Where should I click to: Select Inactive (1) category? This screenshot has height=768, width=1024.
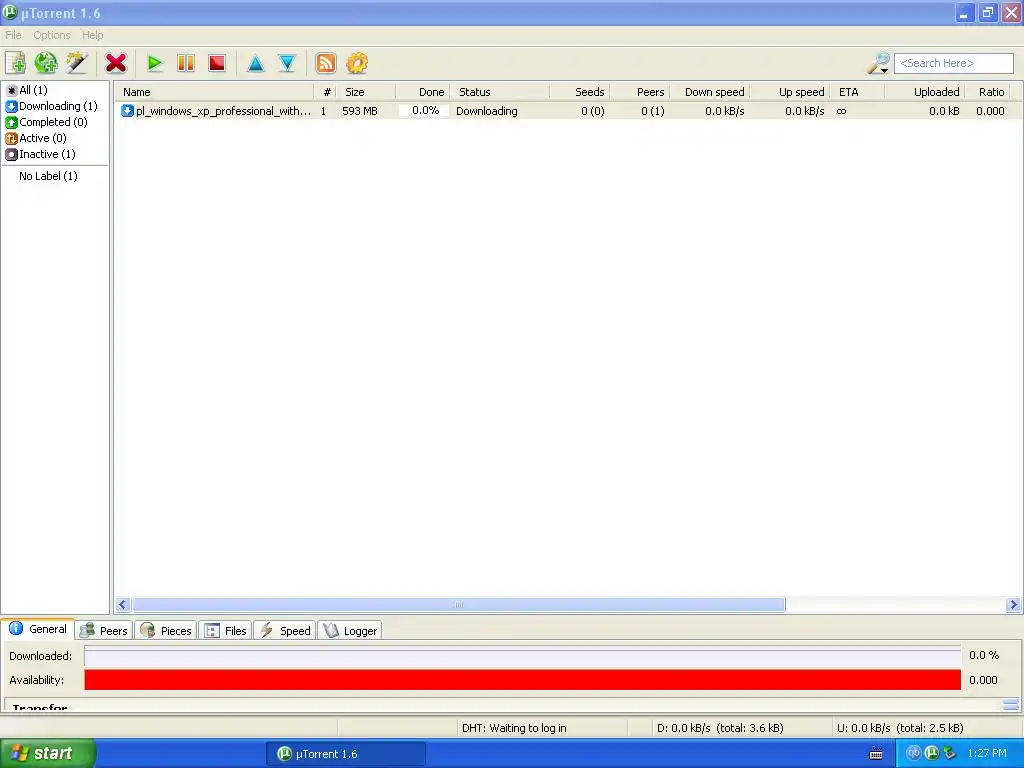tap(40, 154)
